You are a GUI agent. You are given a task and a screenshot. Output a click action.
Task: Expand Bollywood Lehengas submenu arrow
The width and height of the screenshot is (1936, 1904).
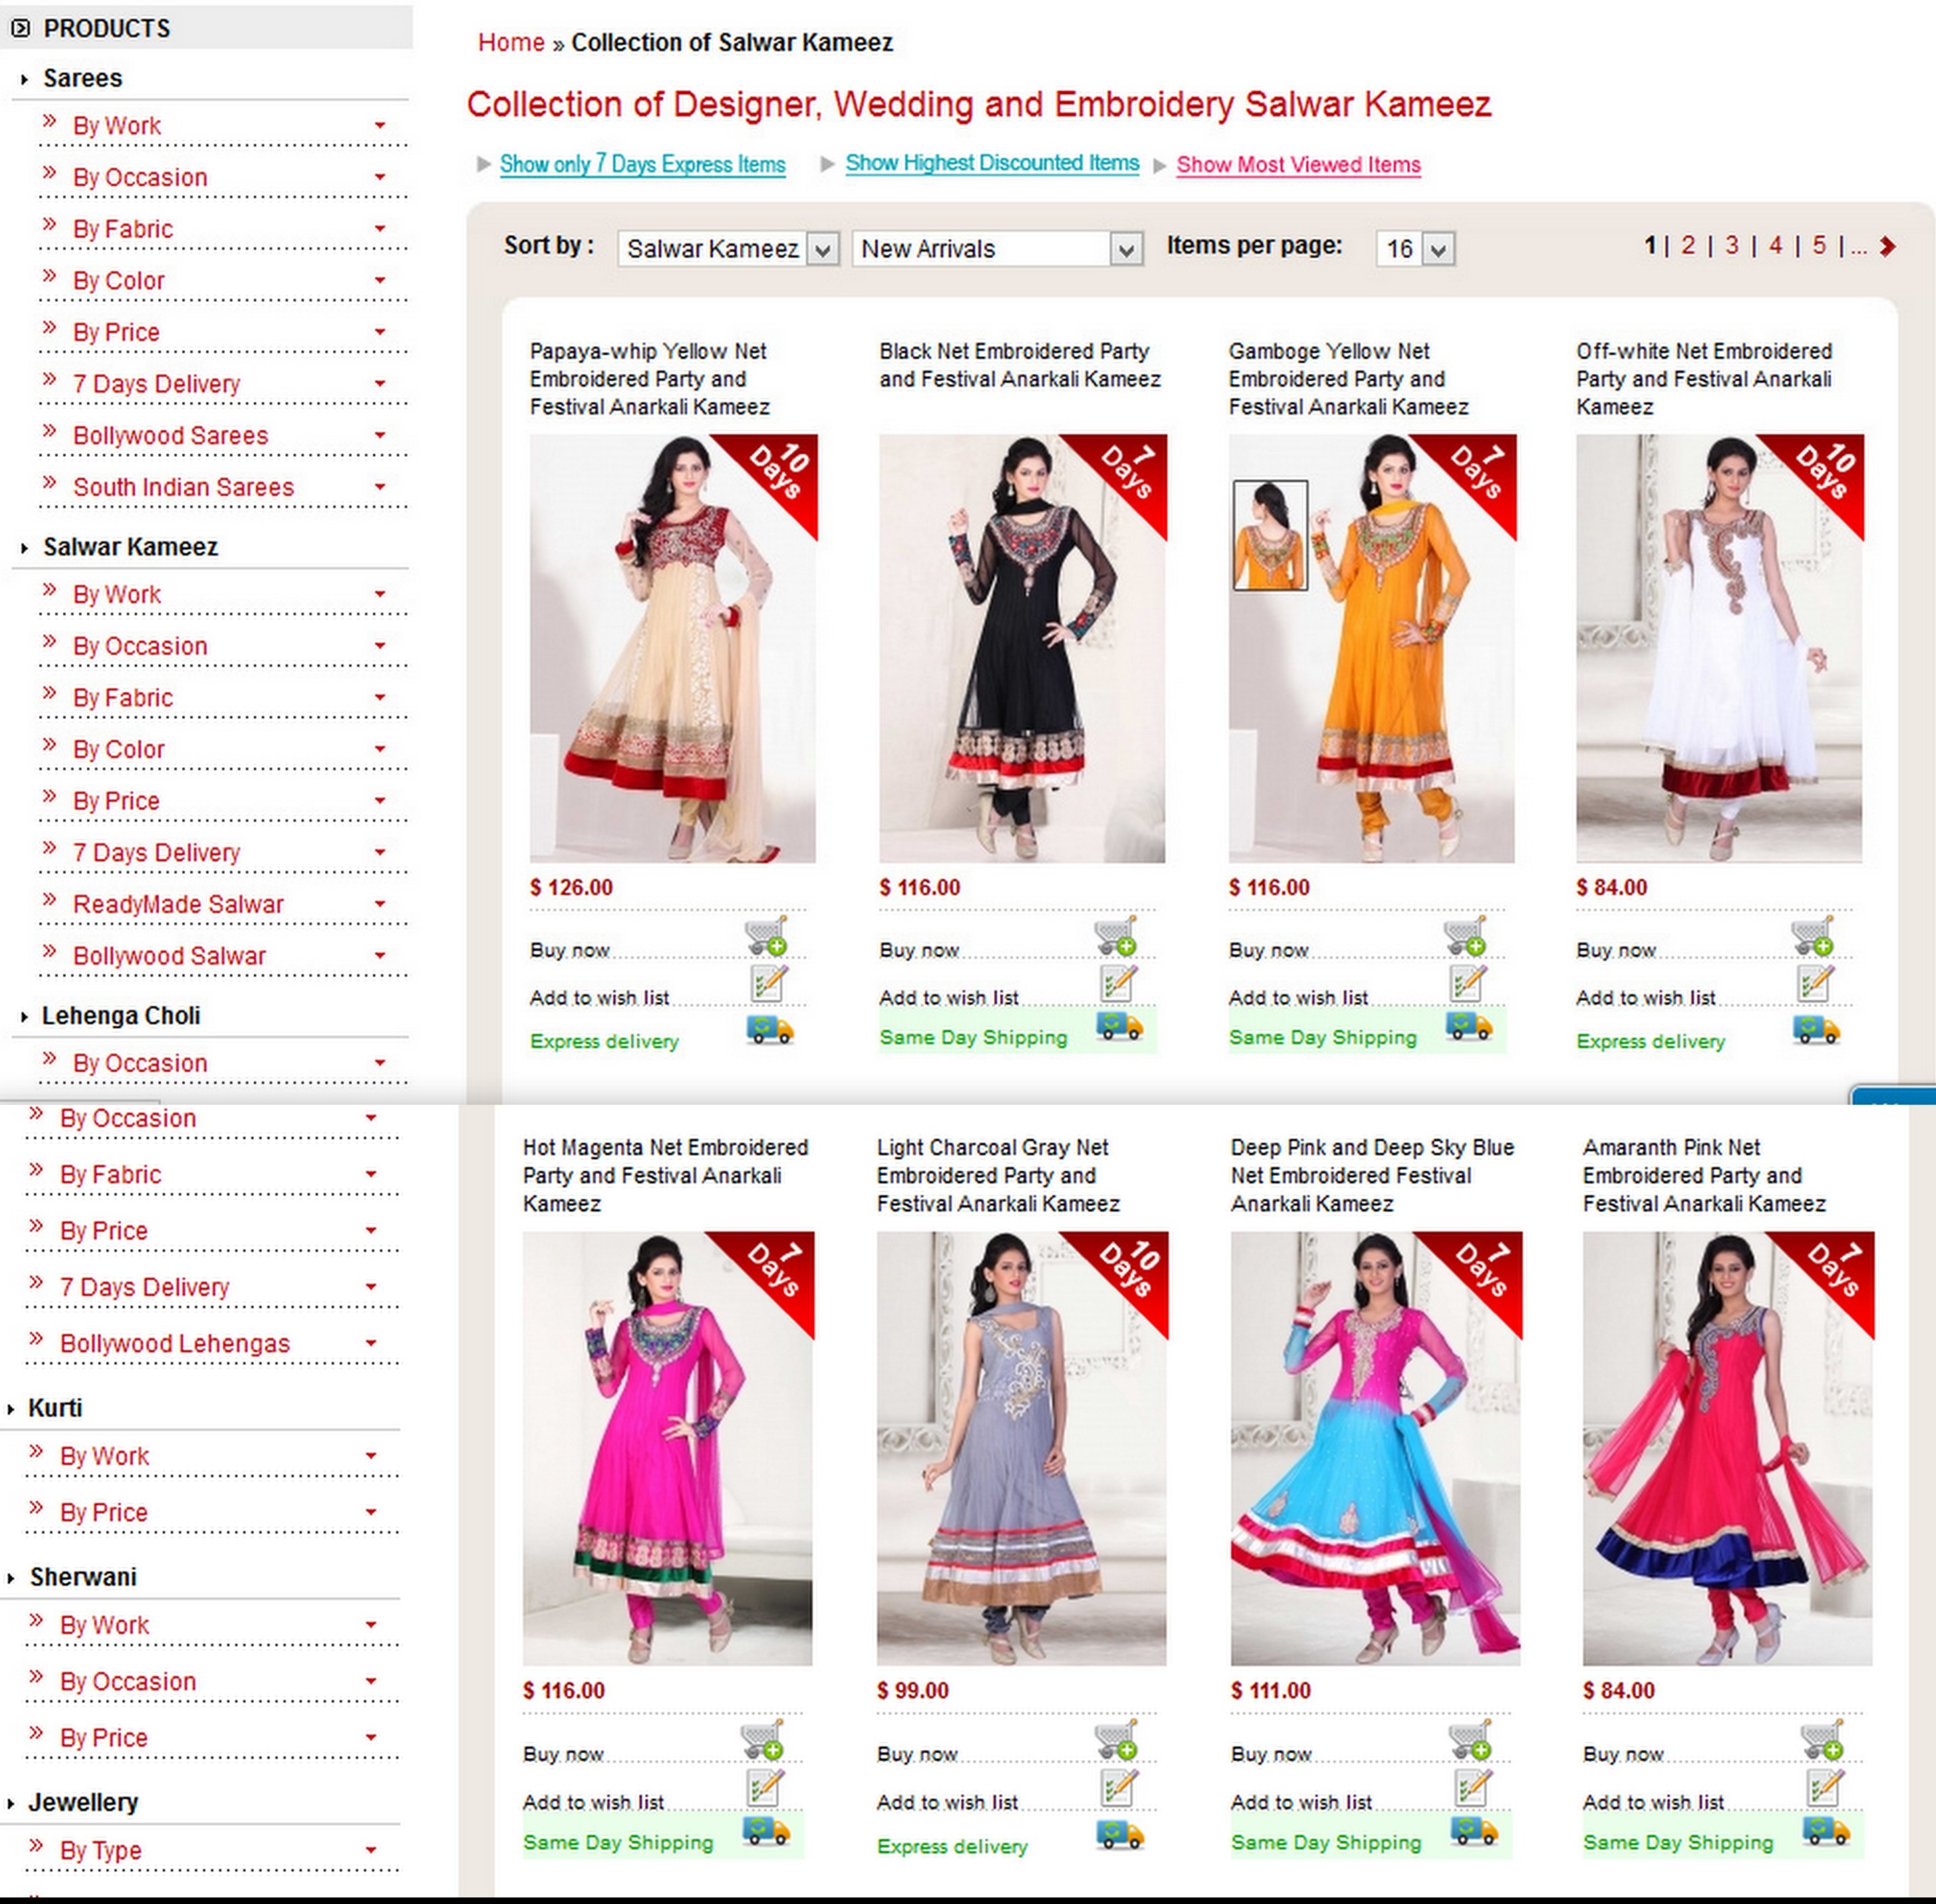tap(371, 1343)
